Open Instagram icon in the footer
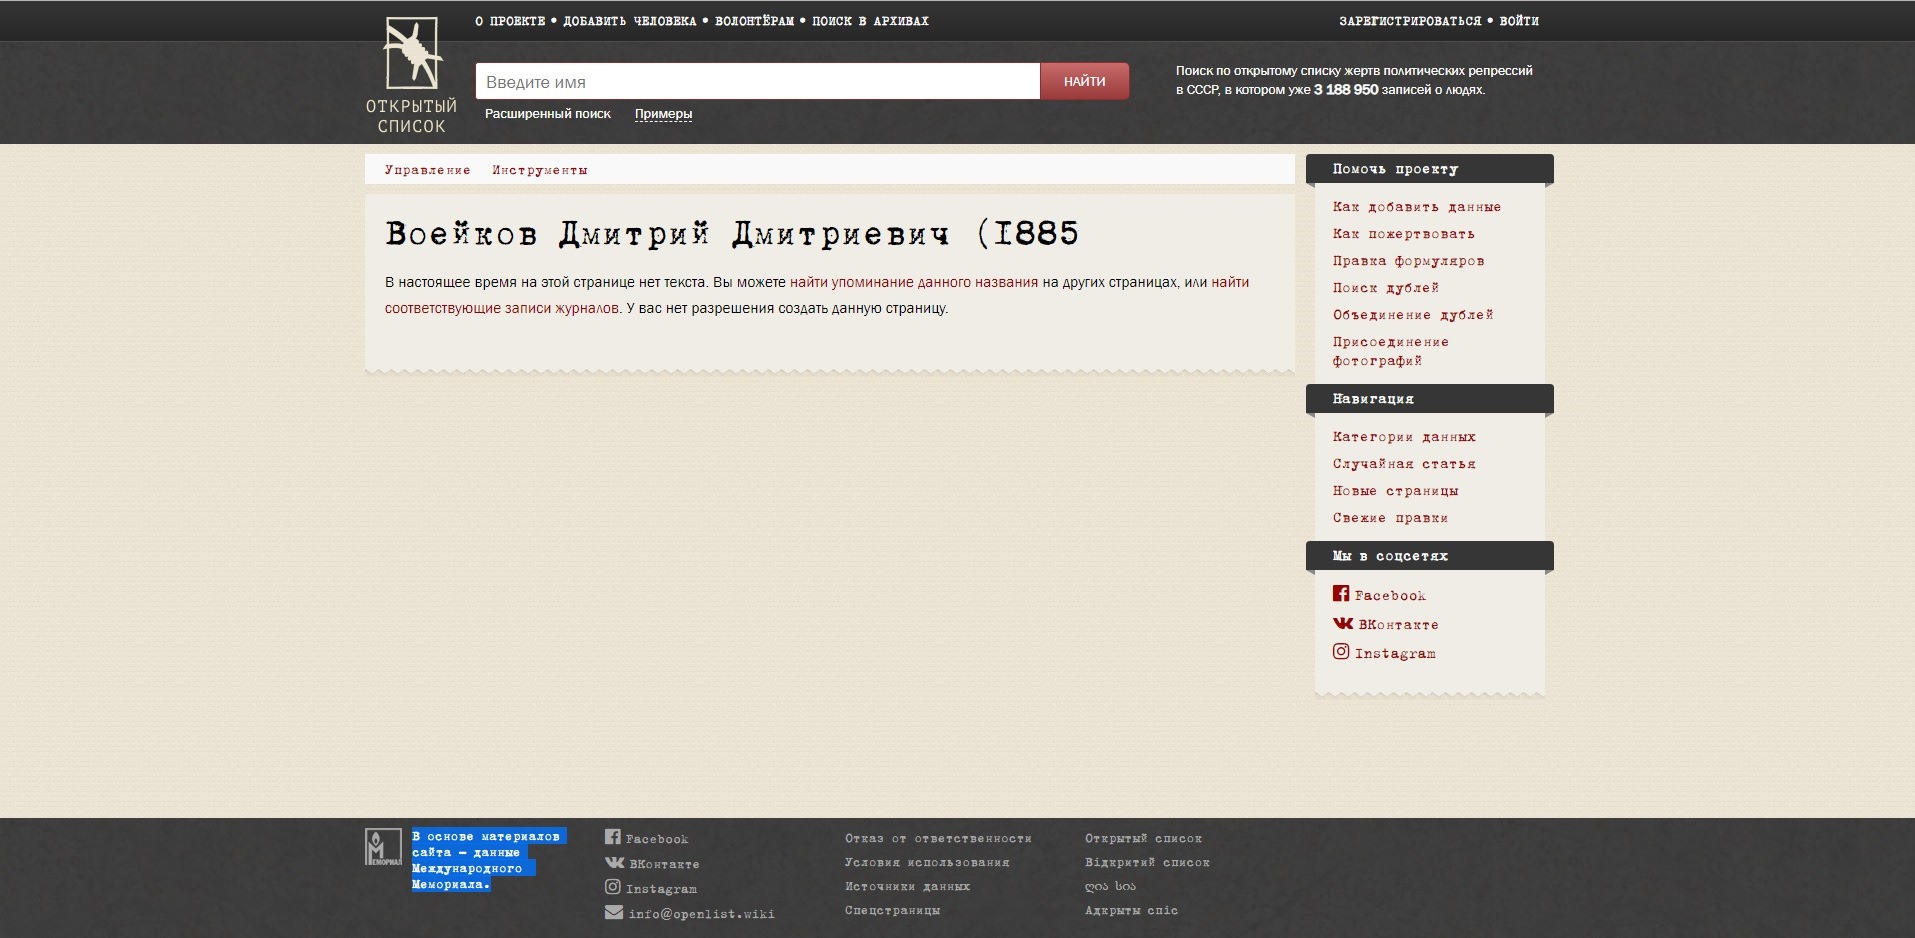The height and width of the screenshot is (938, 1915). [613, 887]
